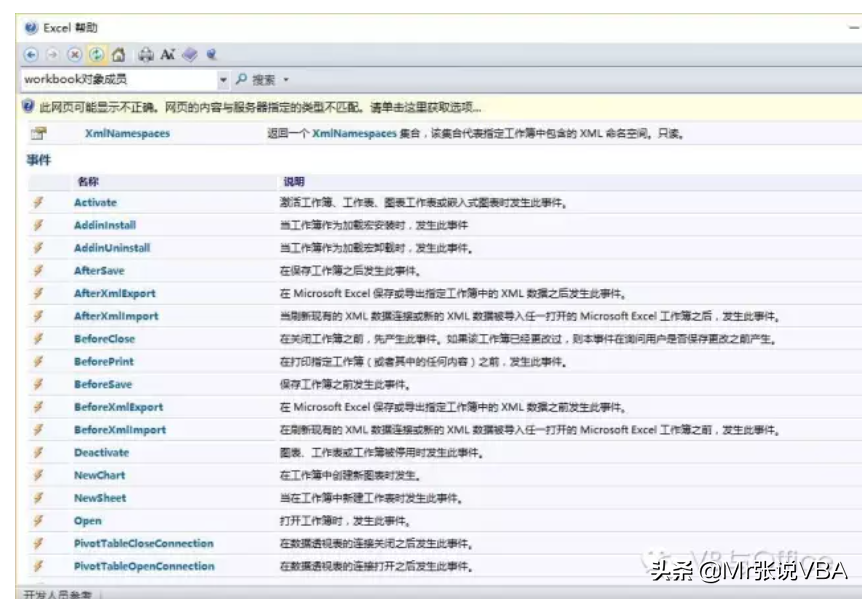Open the AfterXmlImport event link
The width and height of the screenshot is (864, 599).
pyautogui.click(x=116, y=316)
